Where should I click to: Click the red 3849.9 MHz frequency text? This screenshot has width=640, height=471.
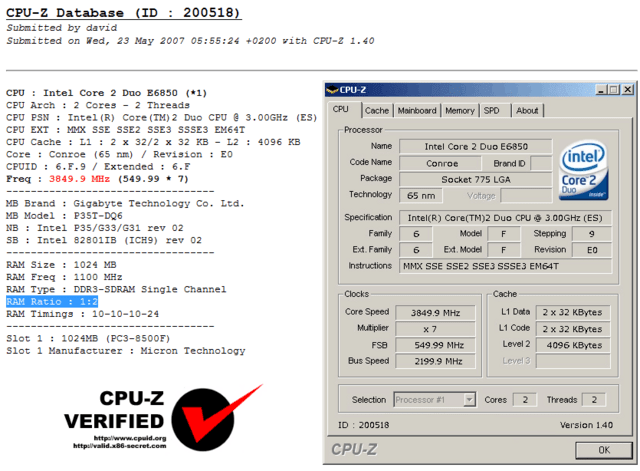79,179
